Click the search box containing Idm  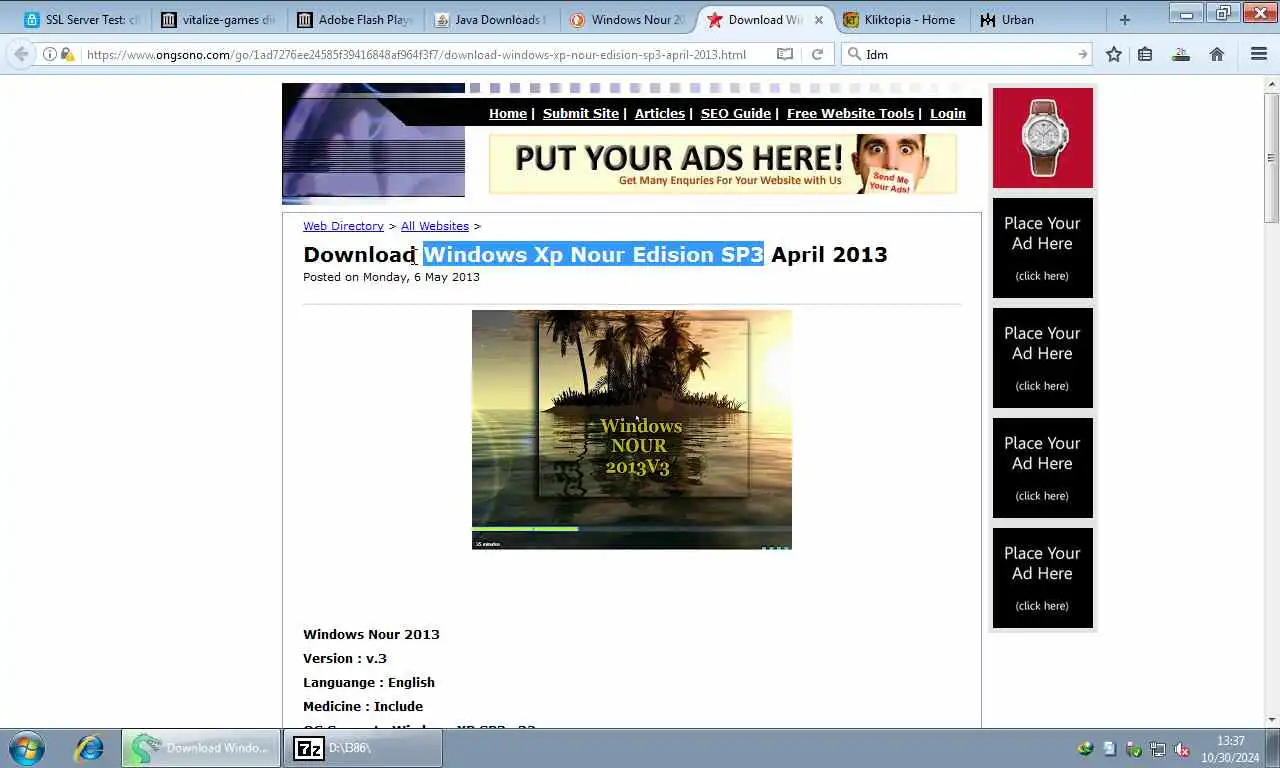pyautogui.click(x=968, y=54)
